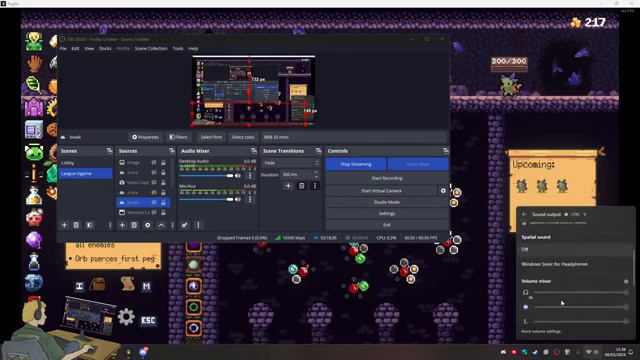Adjust Duration spinner arrows
This screenshot has width=640, height=360.
pyautogui.click(x=316, y=174)
